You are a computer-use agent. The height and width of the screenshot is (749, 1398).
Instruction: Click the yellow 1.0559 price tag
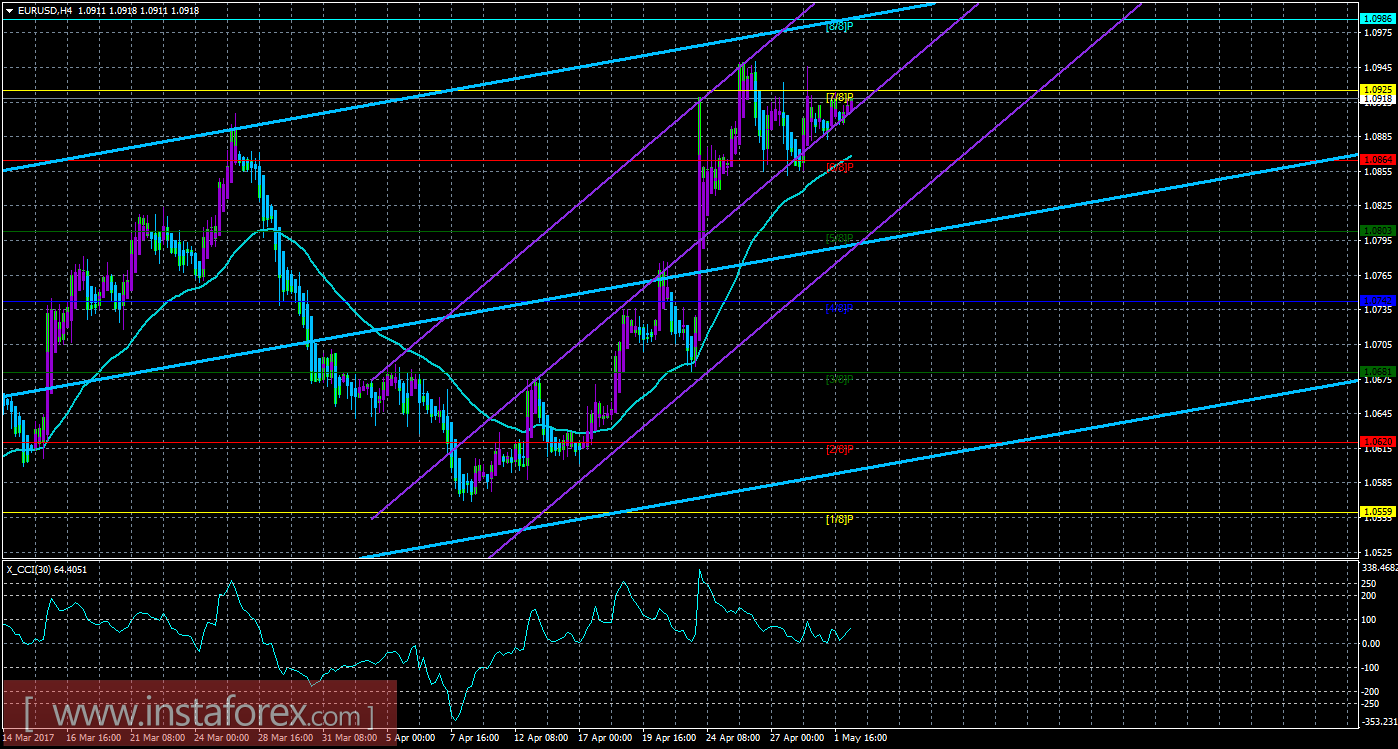point(1376,511)
